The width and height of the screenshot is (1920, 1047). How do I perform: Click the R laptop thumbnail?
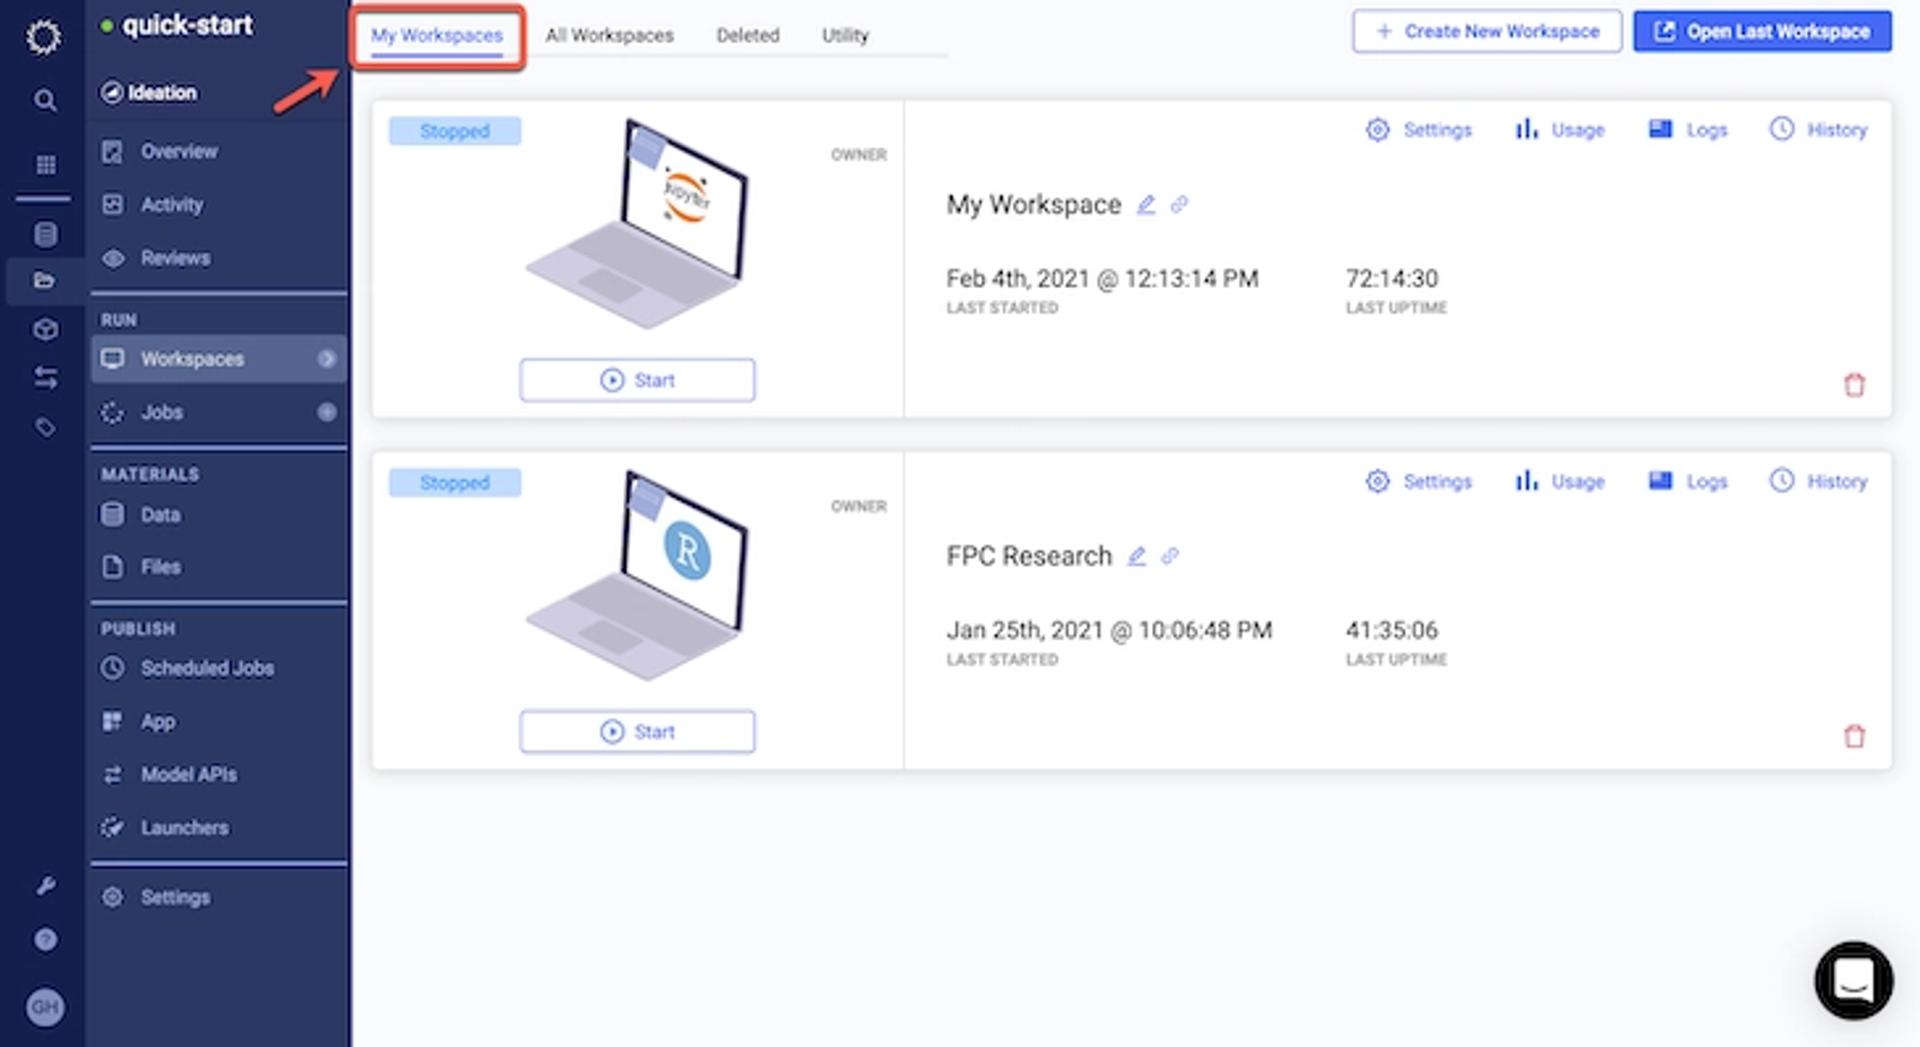(x=638, y=575)
